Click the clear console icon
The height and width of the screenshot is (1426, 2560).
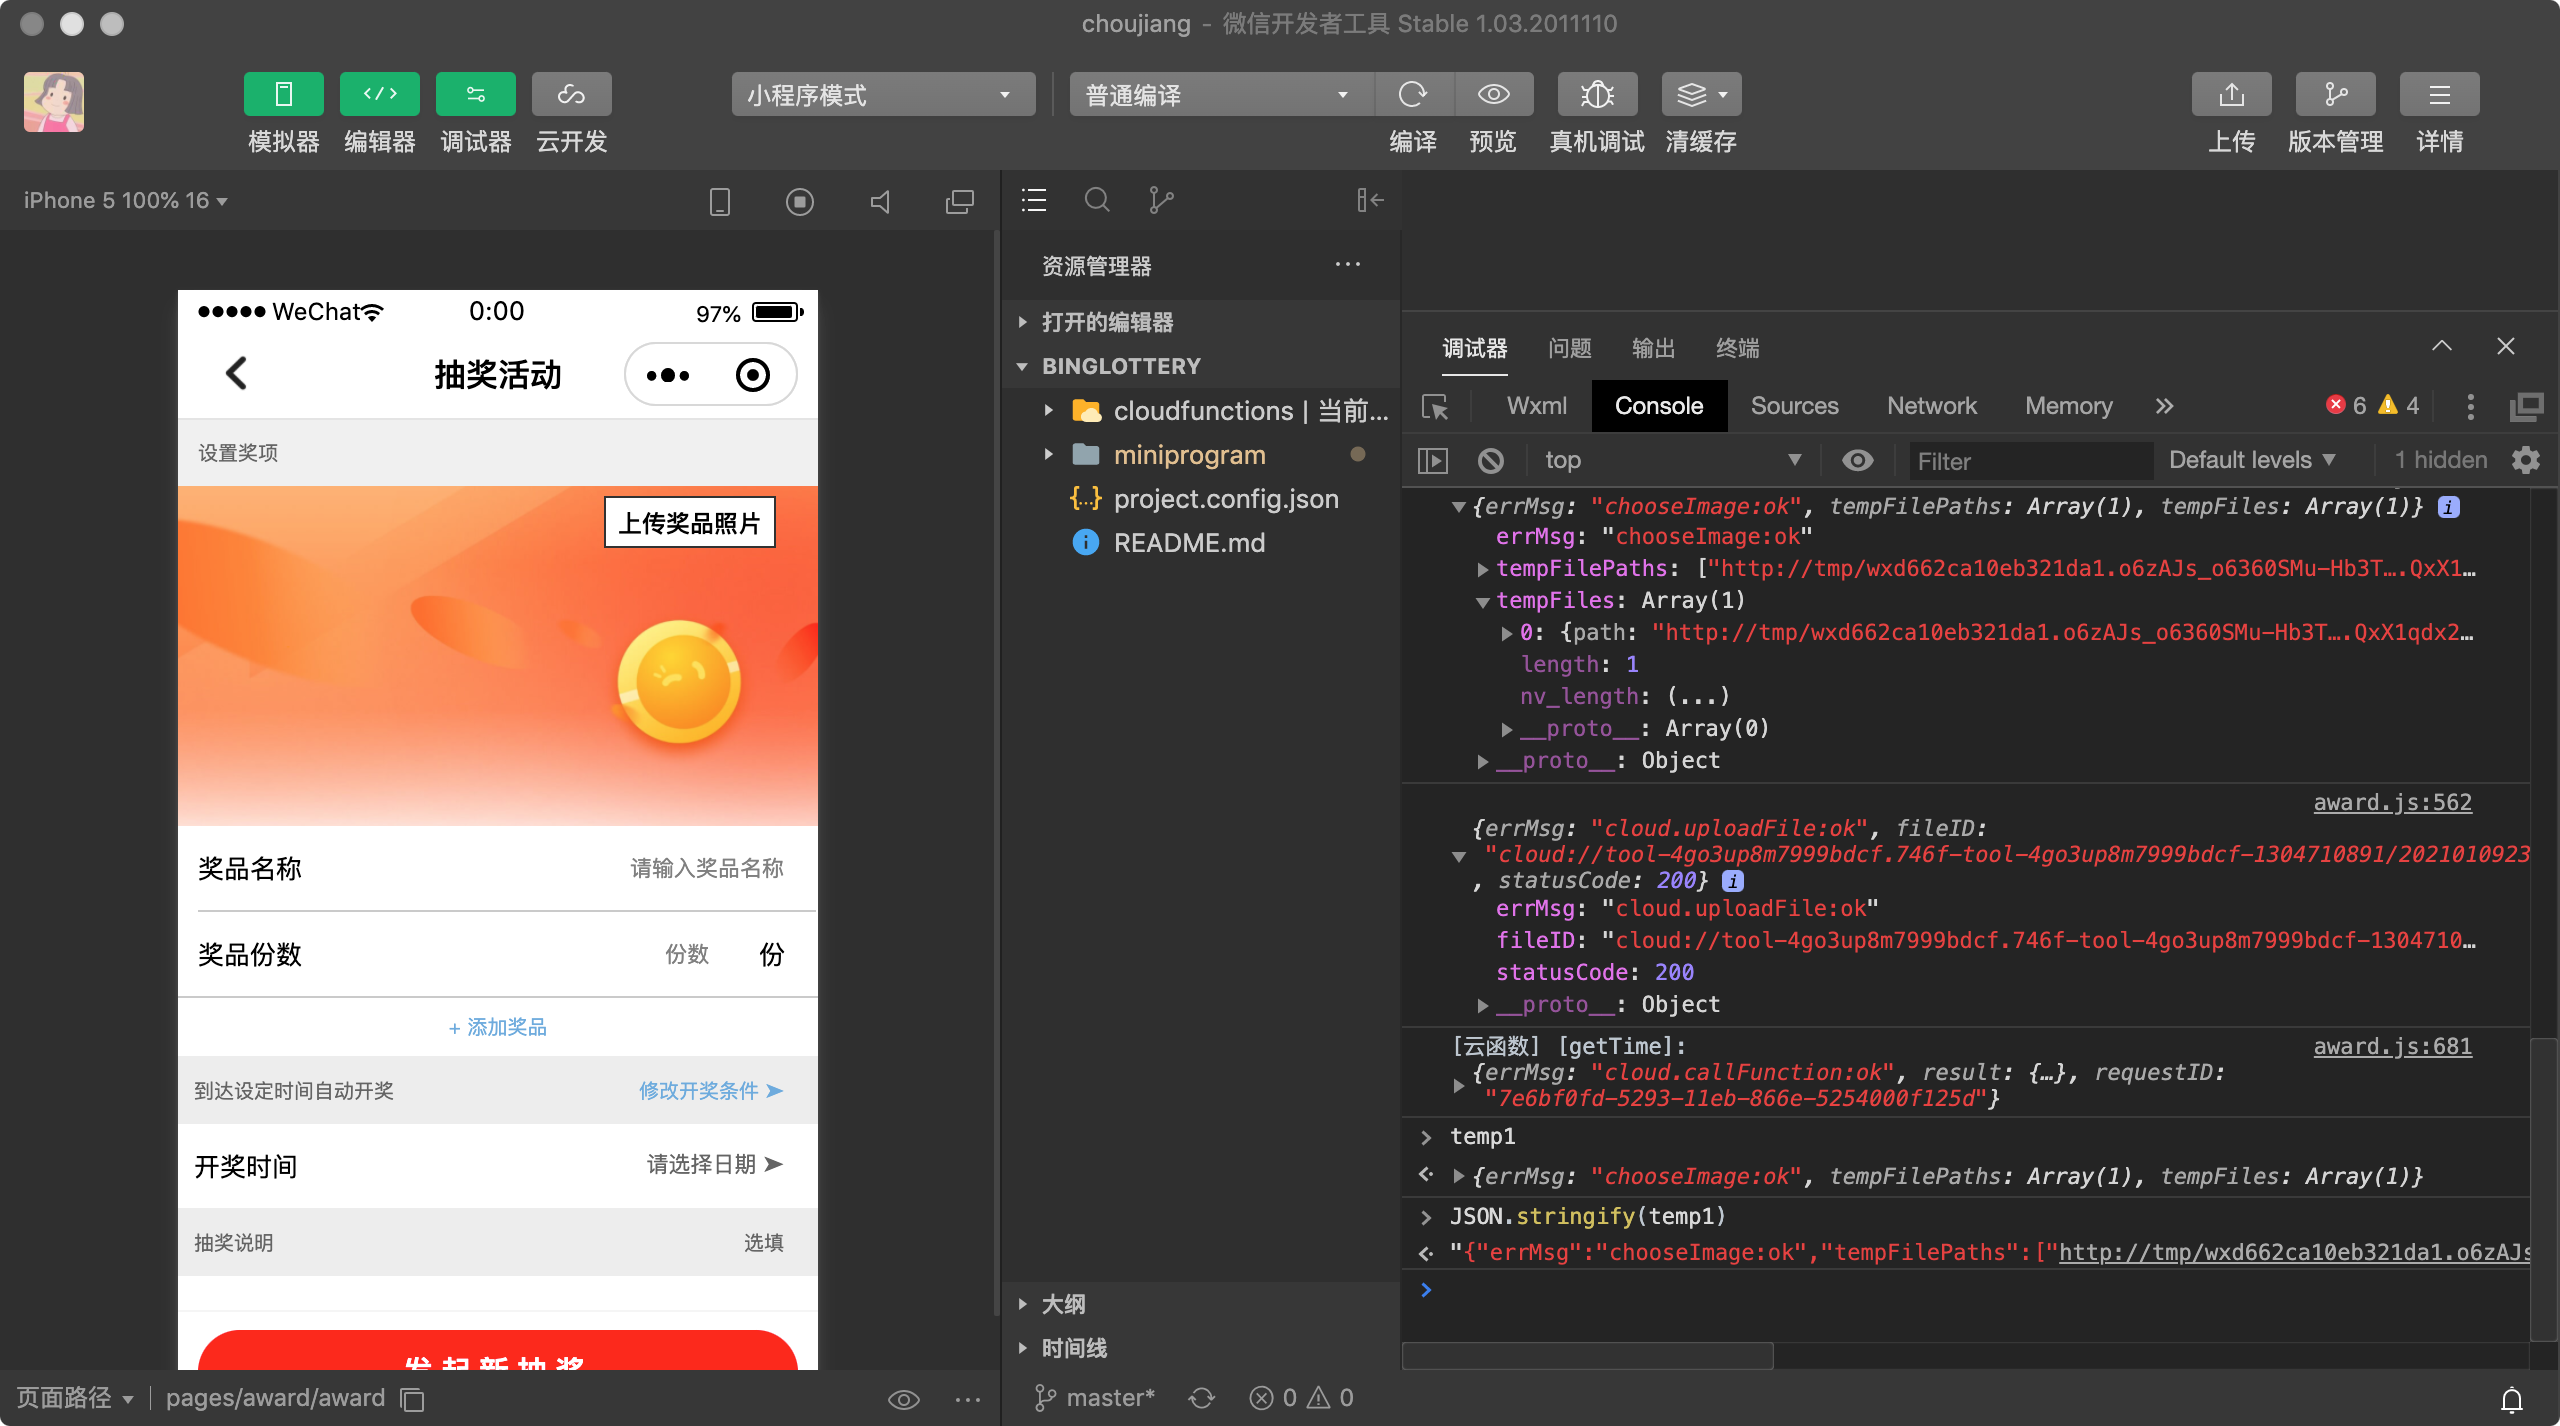pos(1490,461)
